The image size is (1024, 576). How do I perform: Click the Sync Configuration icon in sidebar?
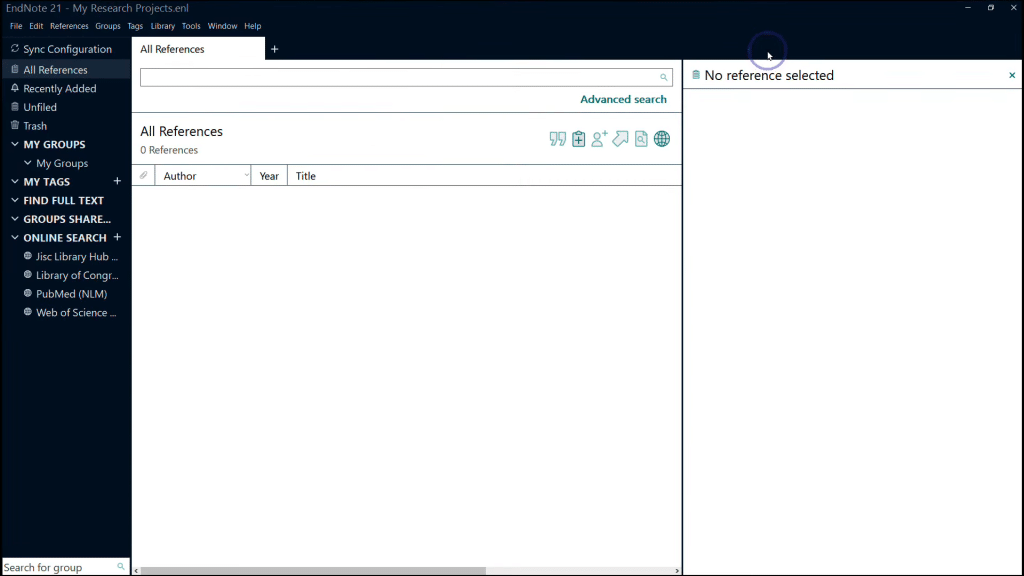coord(15,49)
